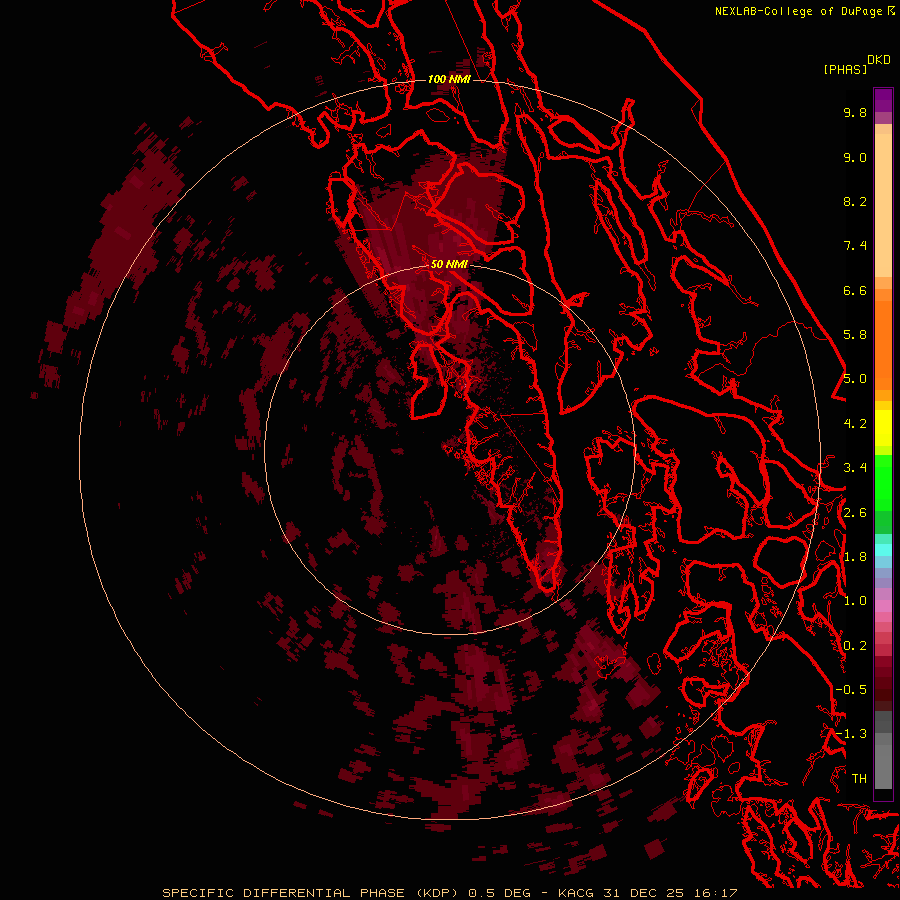Click the Specific Differential Phase (KDP) title text
900x900 pixels.
312,893
